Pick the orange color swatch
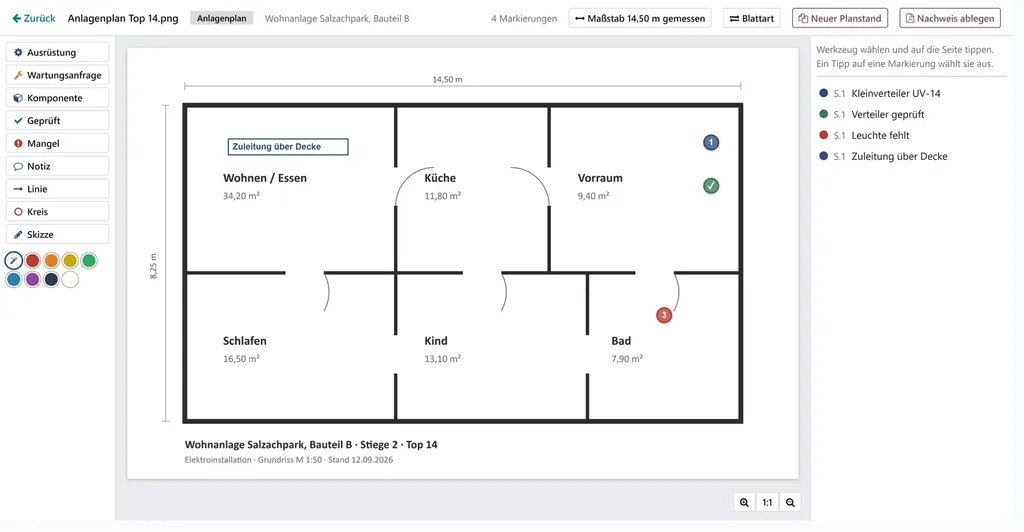The height and width of the screenshot is (532, 1024). 51,260
